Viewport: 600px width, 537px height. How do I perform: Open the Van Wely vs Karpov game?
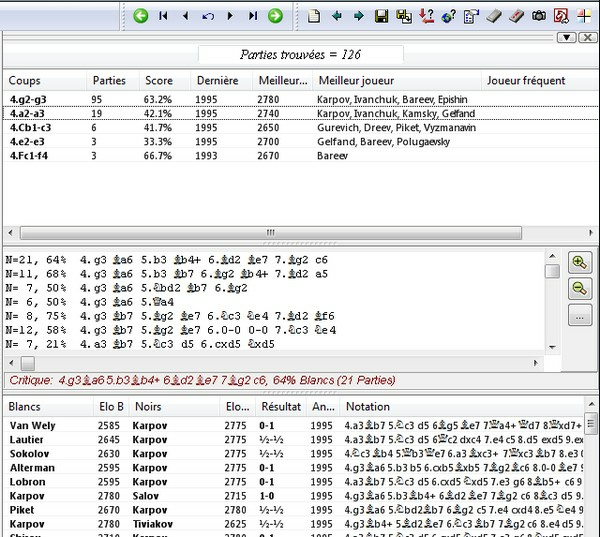coord(30,425)
